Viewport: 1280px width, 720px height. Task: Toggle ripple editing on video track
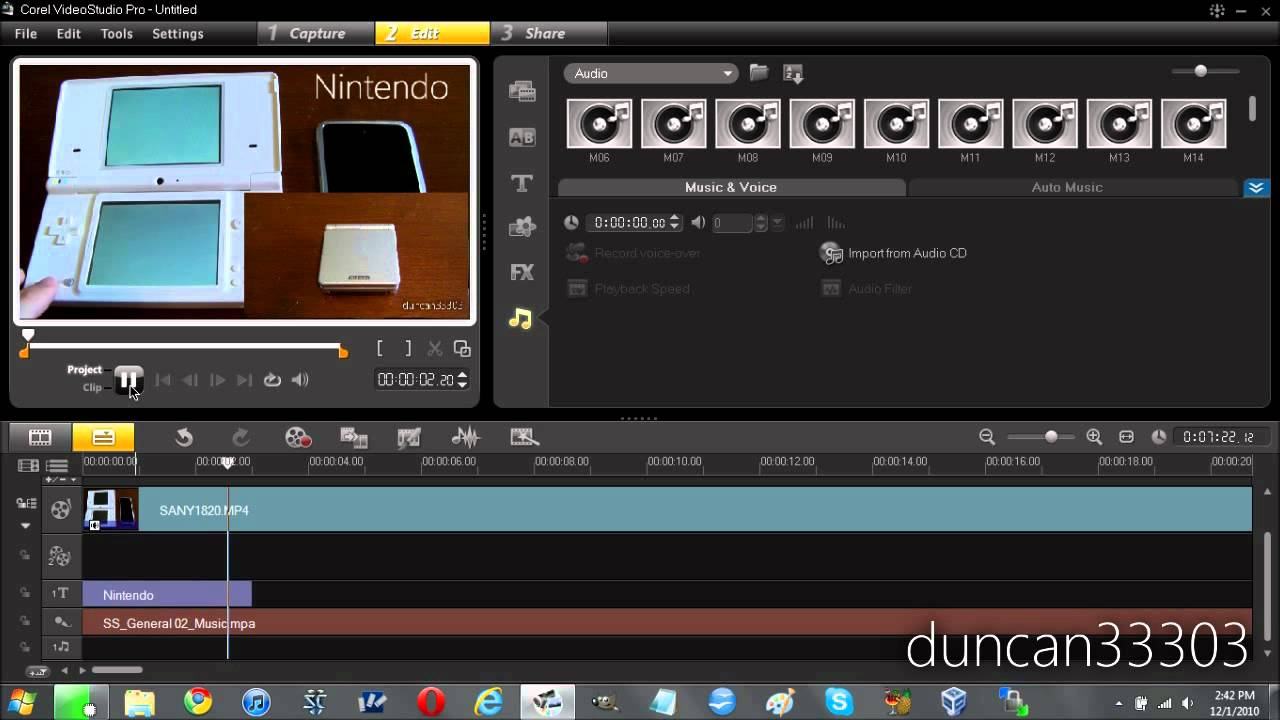click(26, 504)
